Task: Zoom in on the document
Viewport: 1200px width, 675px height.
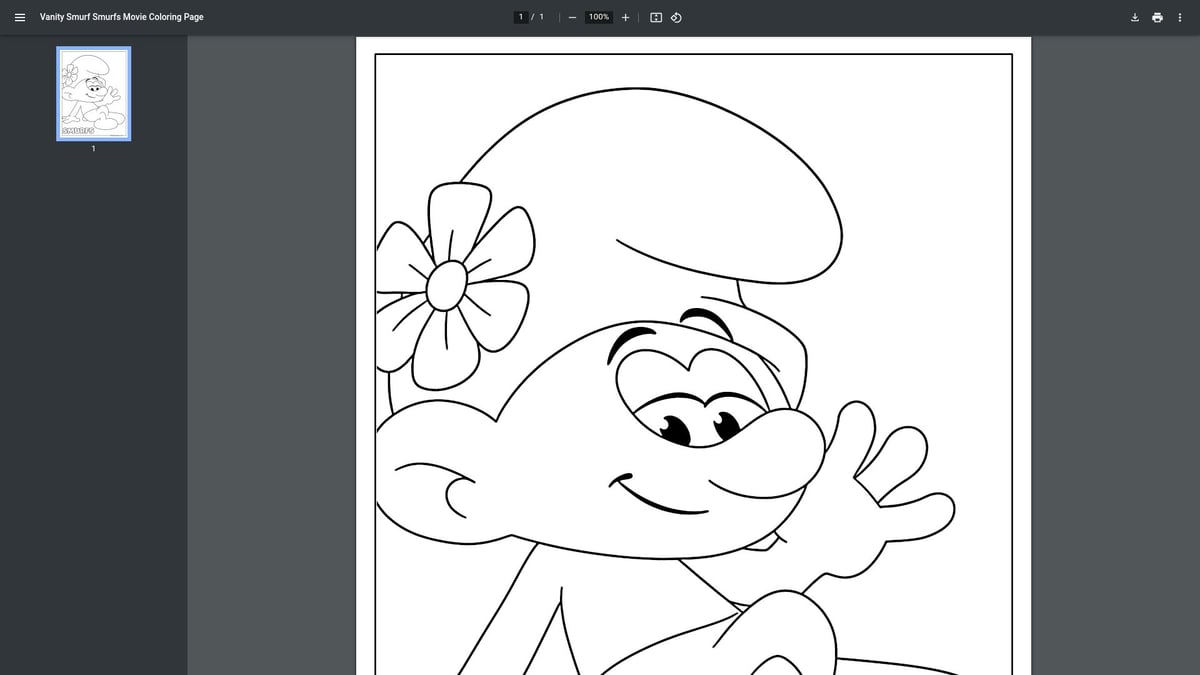Action: click(x=625, y=17)
